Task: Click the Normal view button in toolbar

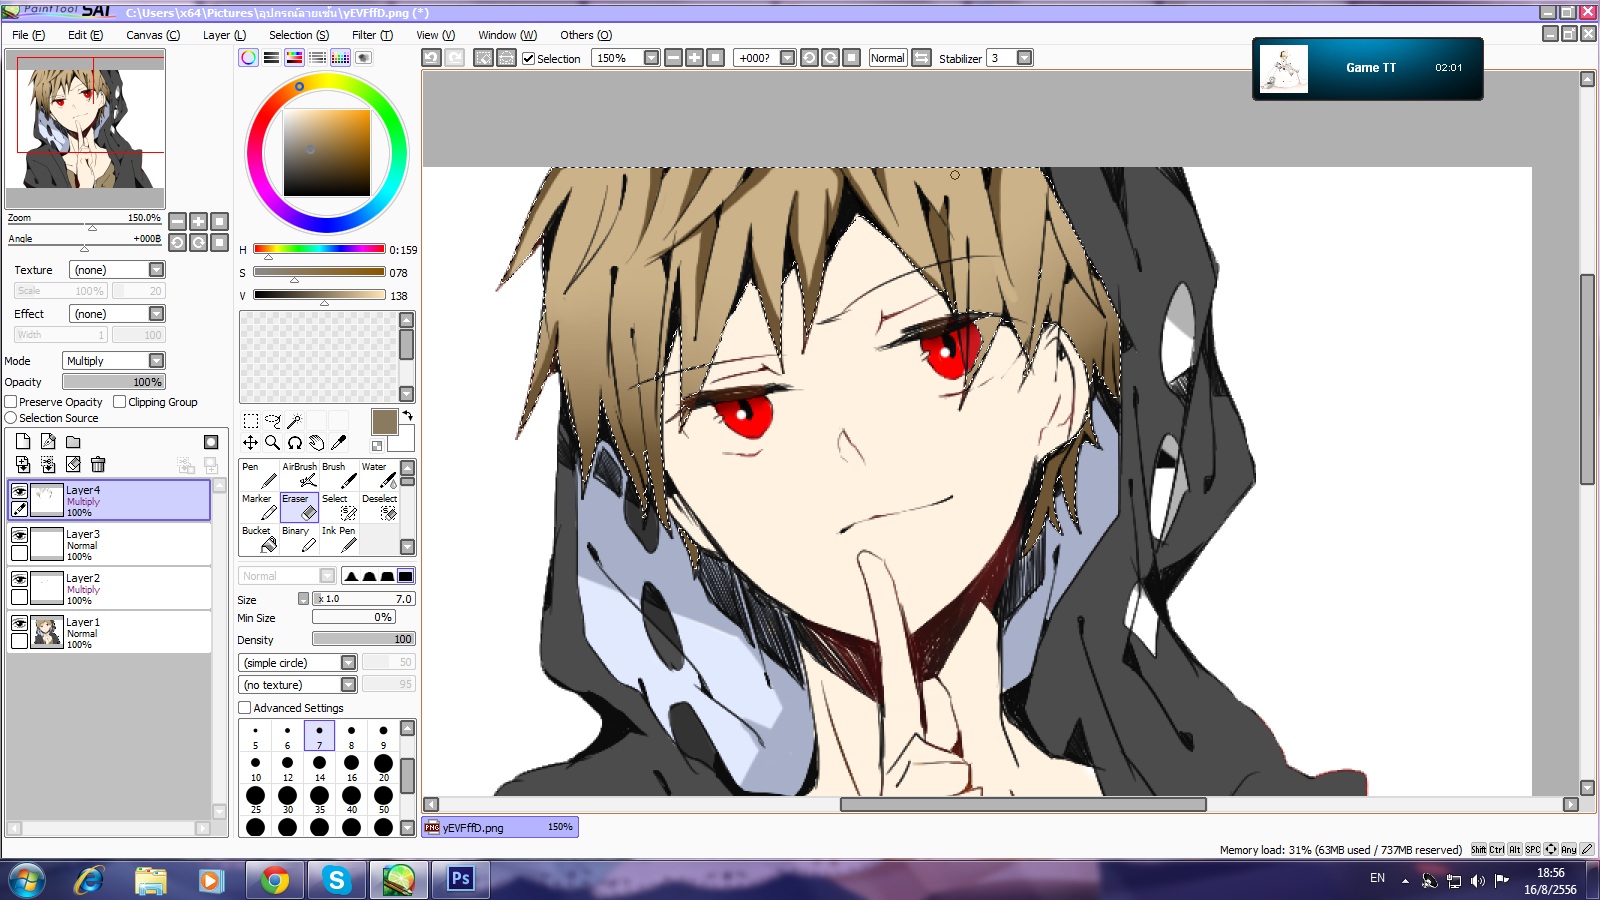Action: tap(888, 58)
